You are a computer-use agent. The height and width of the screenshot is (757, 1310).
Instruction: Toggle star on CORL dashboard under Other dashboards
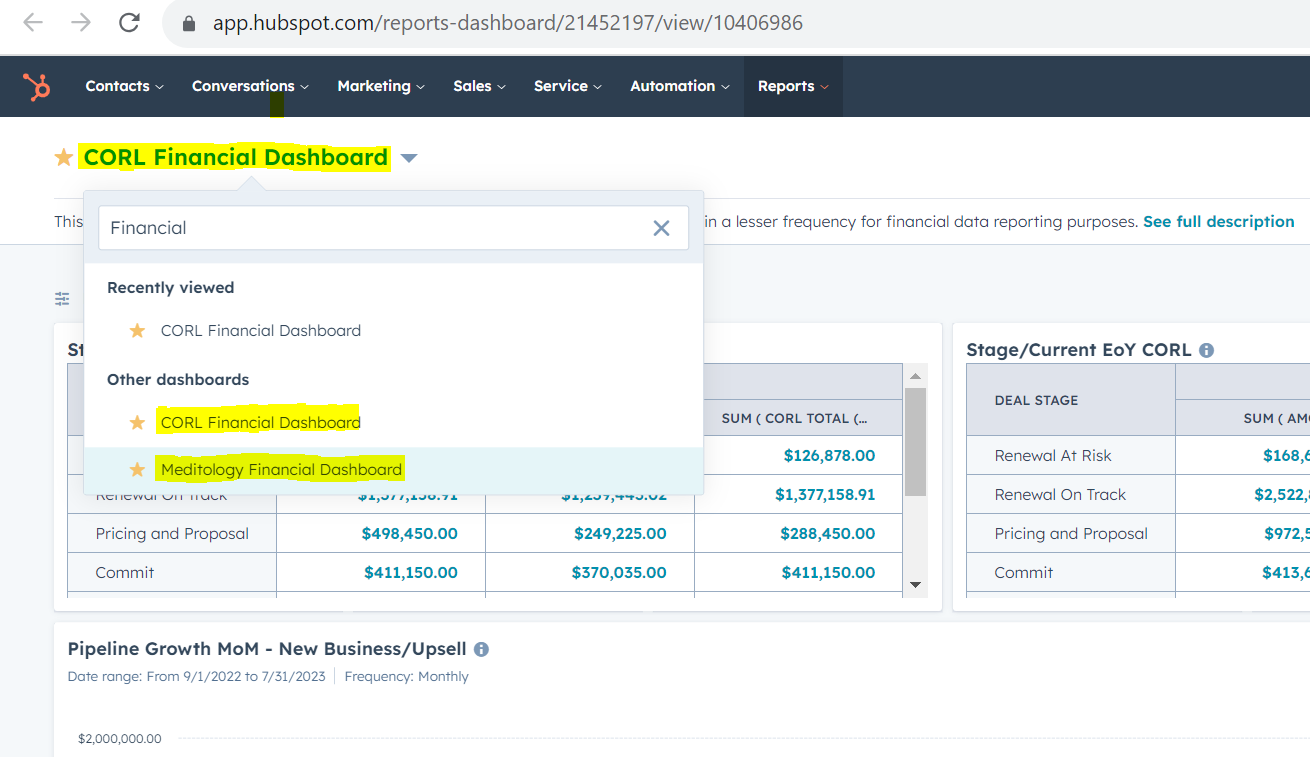tap(137, 423)
